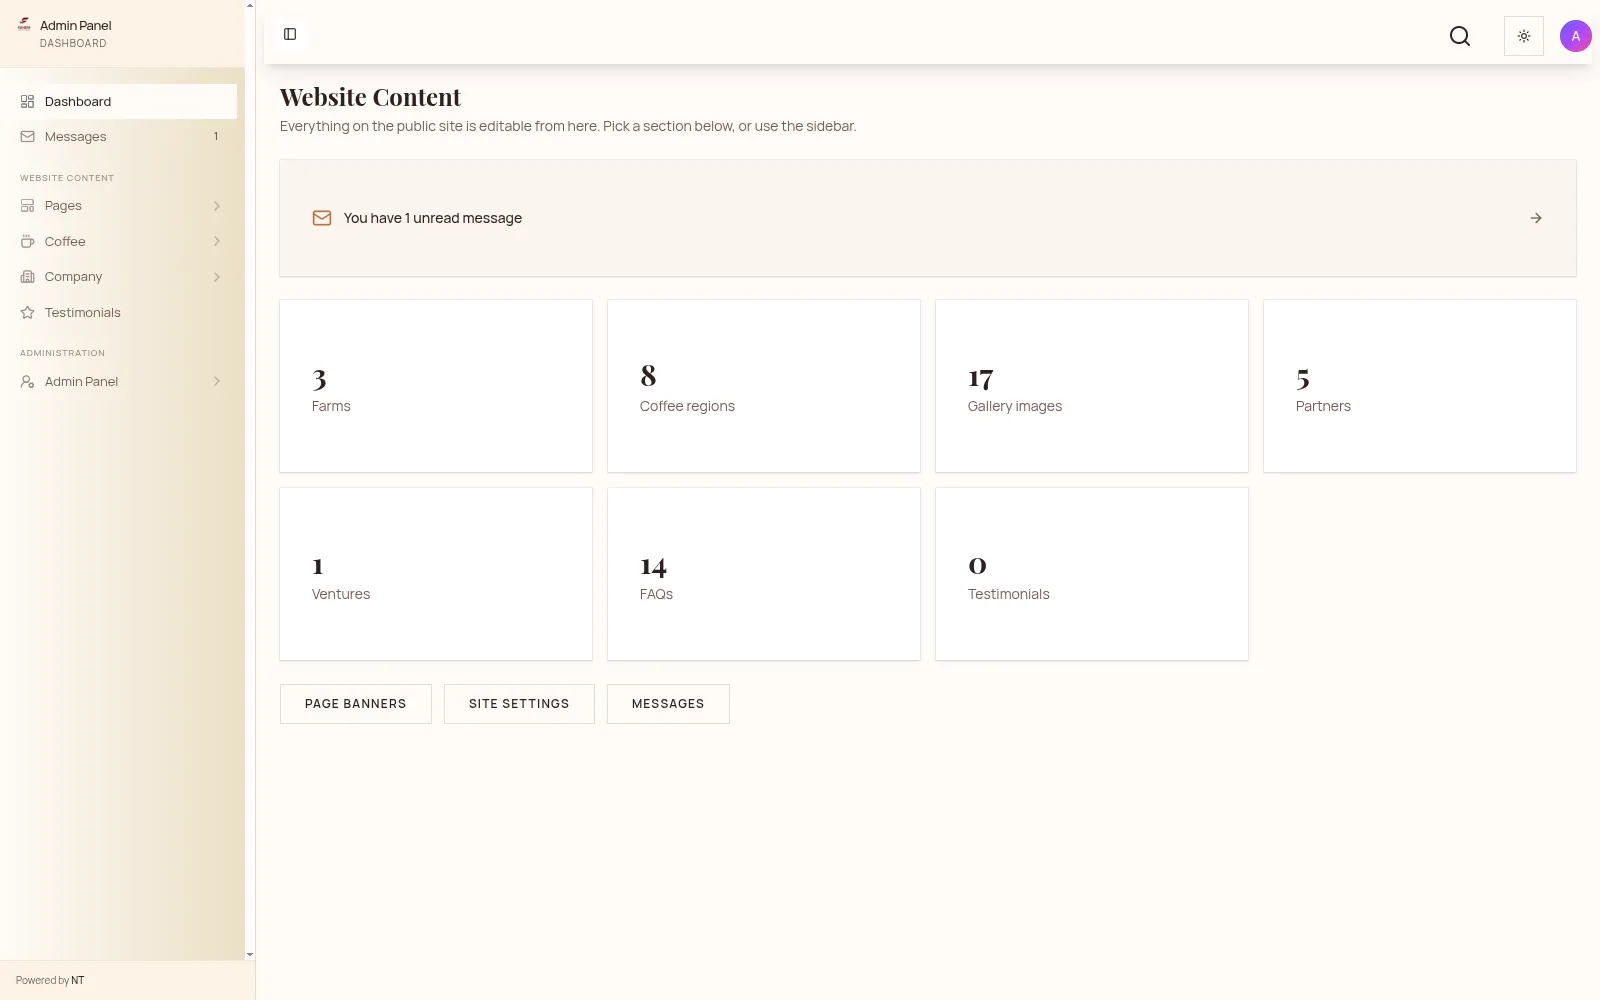Click the Messages unread count badge

click(216, 136)
